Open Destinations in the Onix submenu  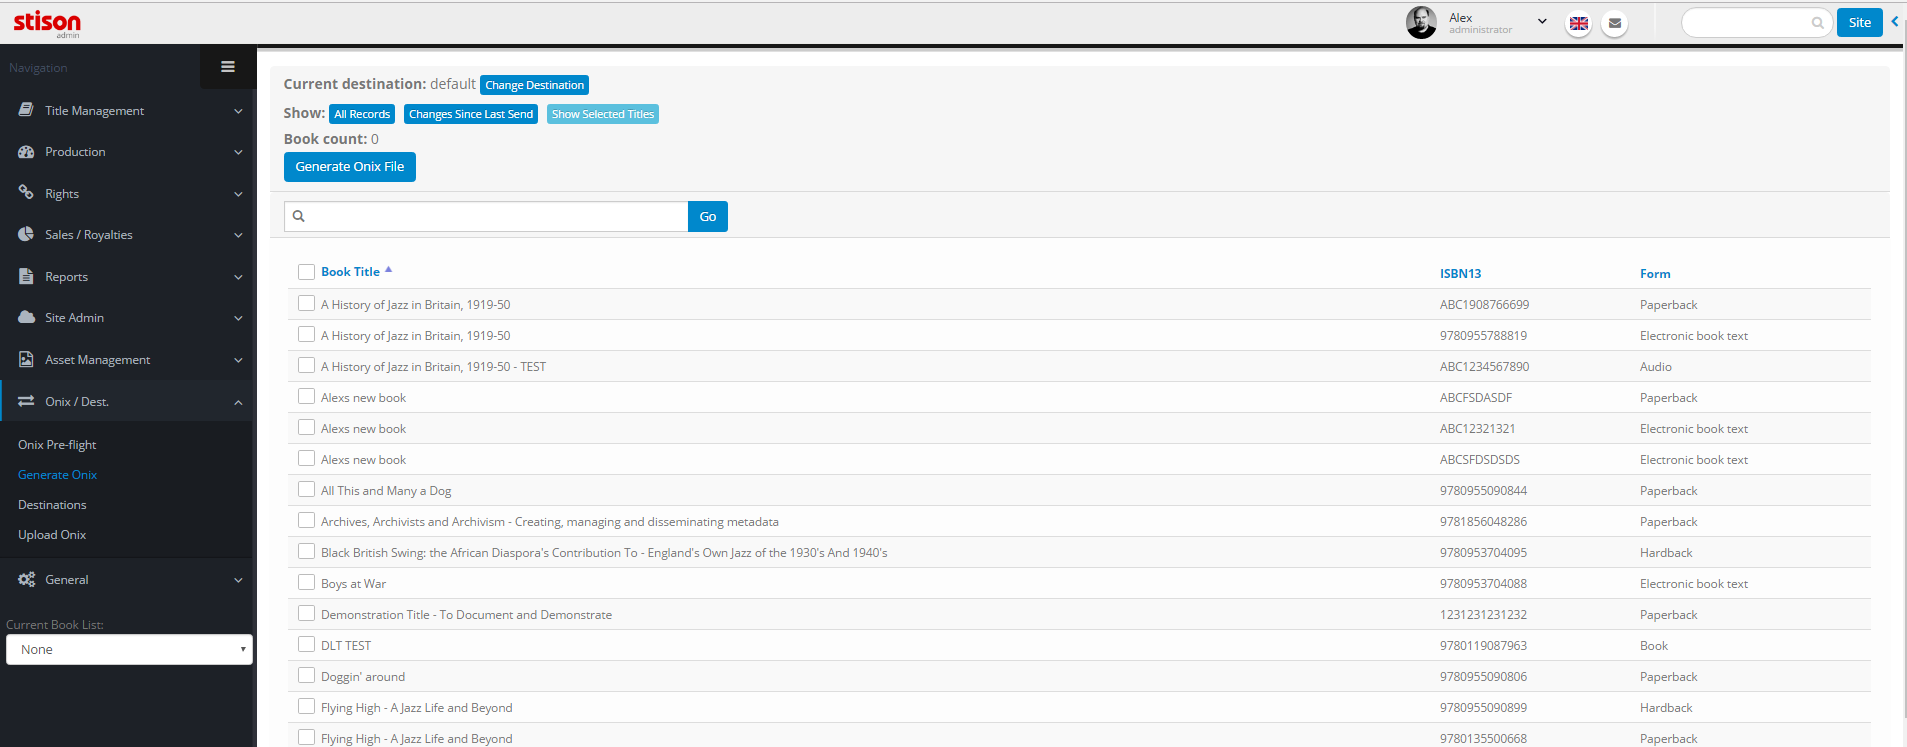(x=52, y=505)
